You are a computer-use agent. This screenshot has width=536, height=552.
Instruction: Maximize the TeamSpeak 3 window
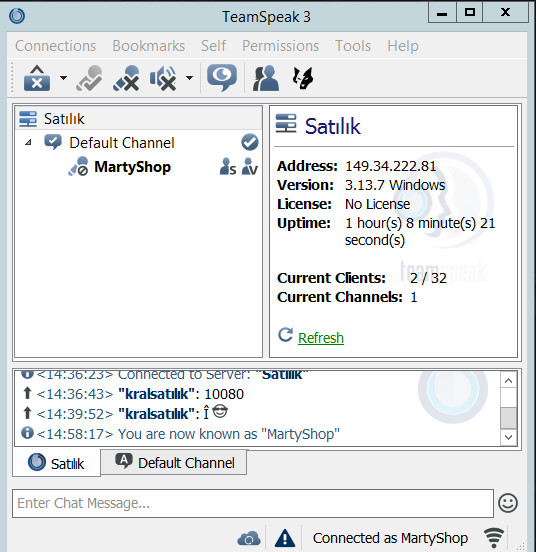[469, 13]
